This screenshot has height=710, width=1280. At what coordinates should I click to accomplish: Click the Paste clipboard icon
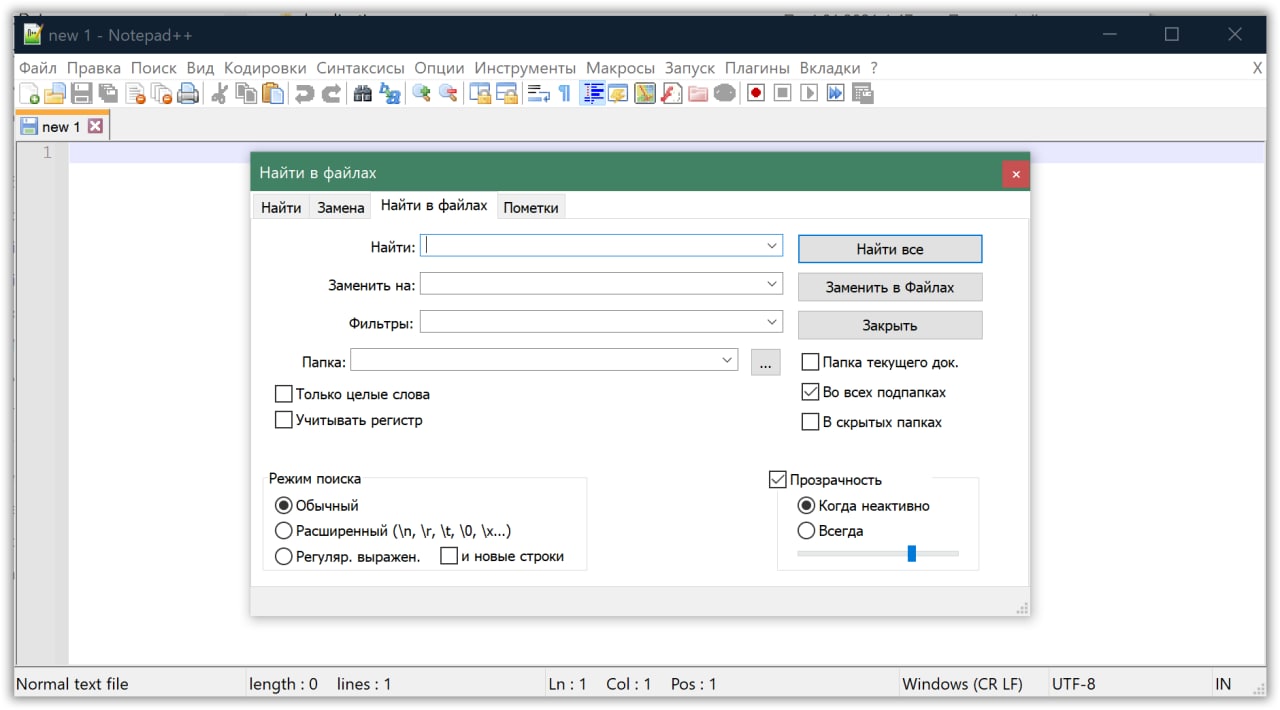pyautogui.click(x=272, y=94)
